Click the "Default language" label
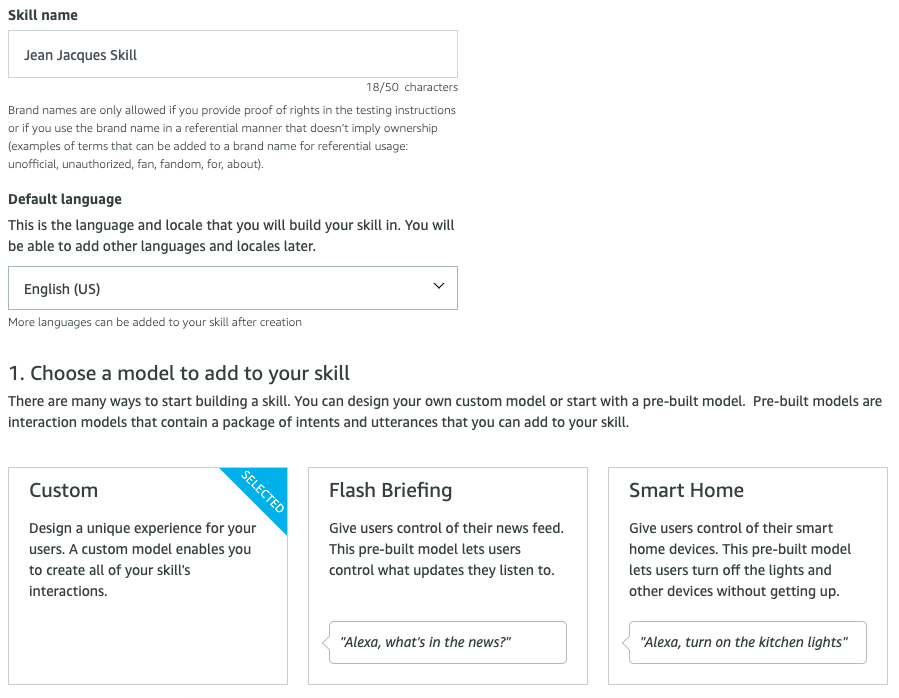This screenshot has height=698, width=899. click(65, 199)
